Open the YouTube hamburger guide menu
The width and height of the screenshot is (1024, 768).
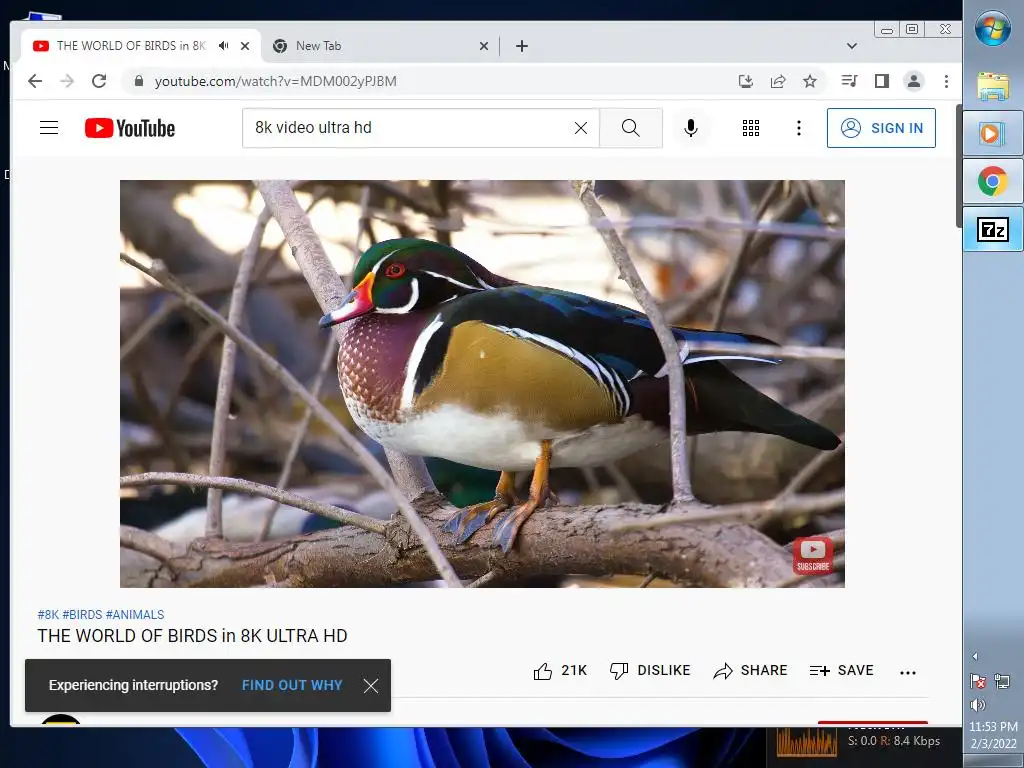click(49, 127)
